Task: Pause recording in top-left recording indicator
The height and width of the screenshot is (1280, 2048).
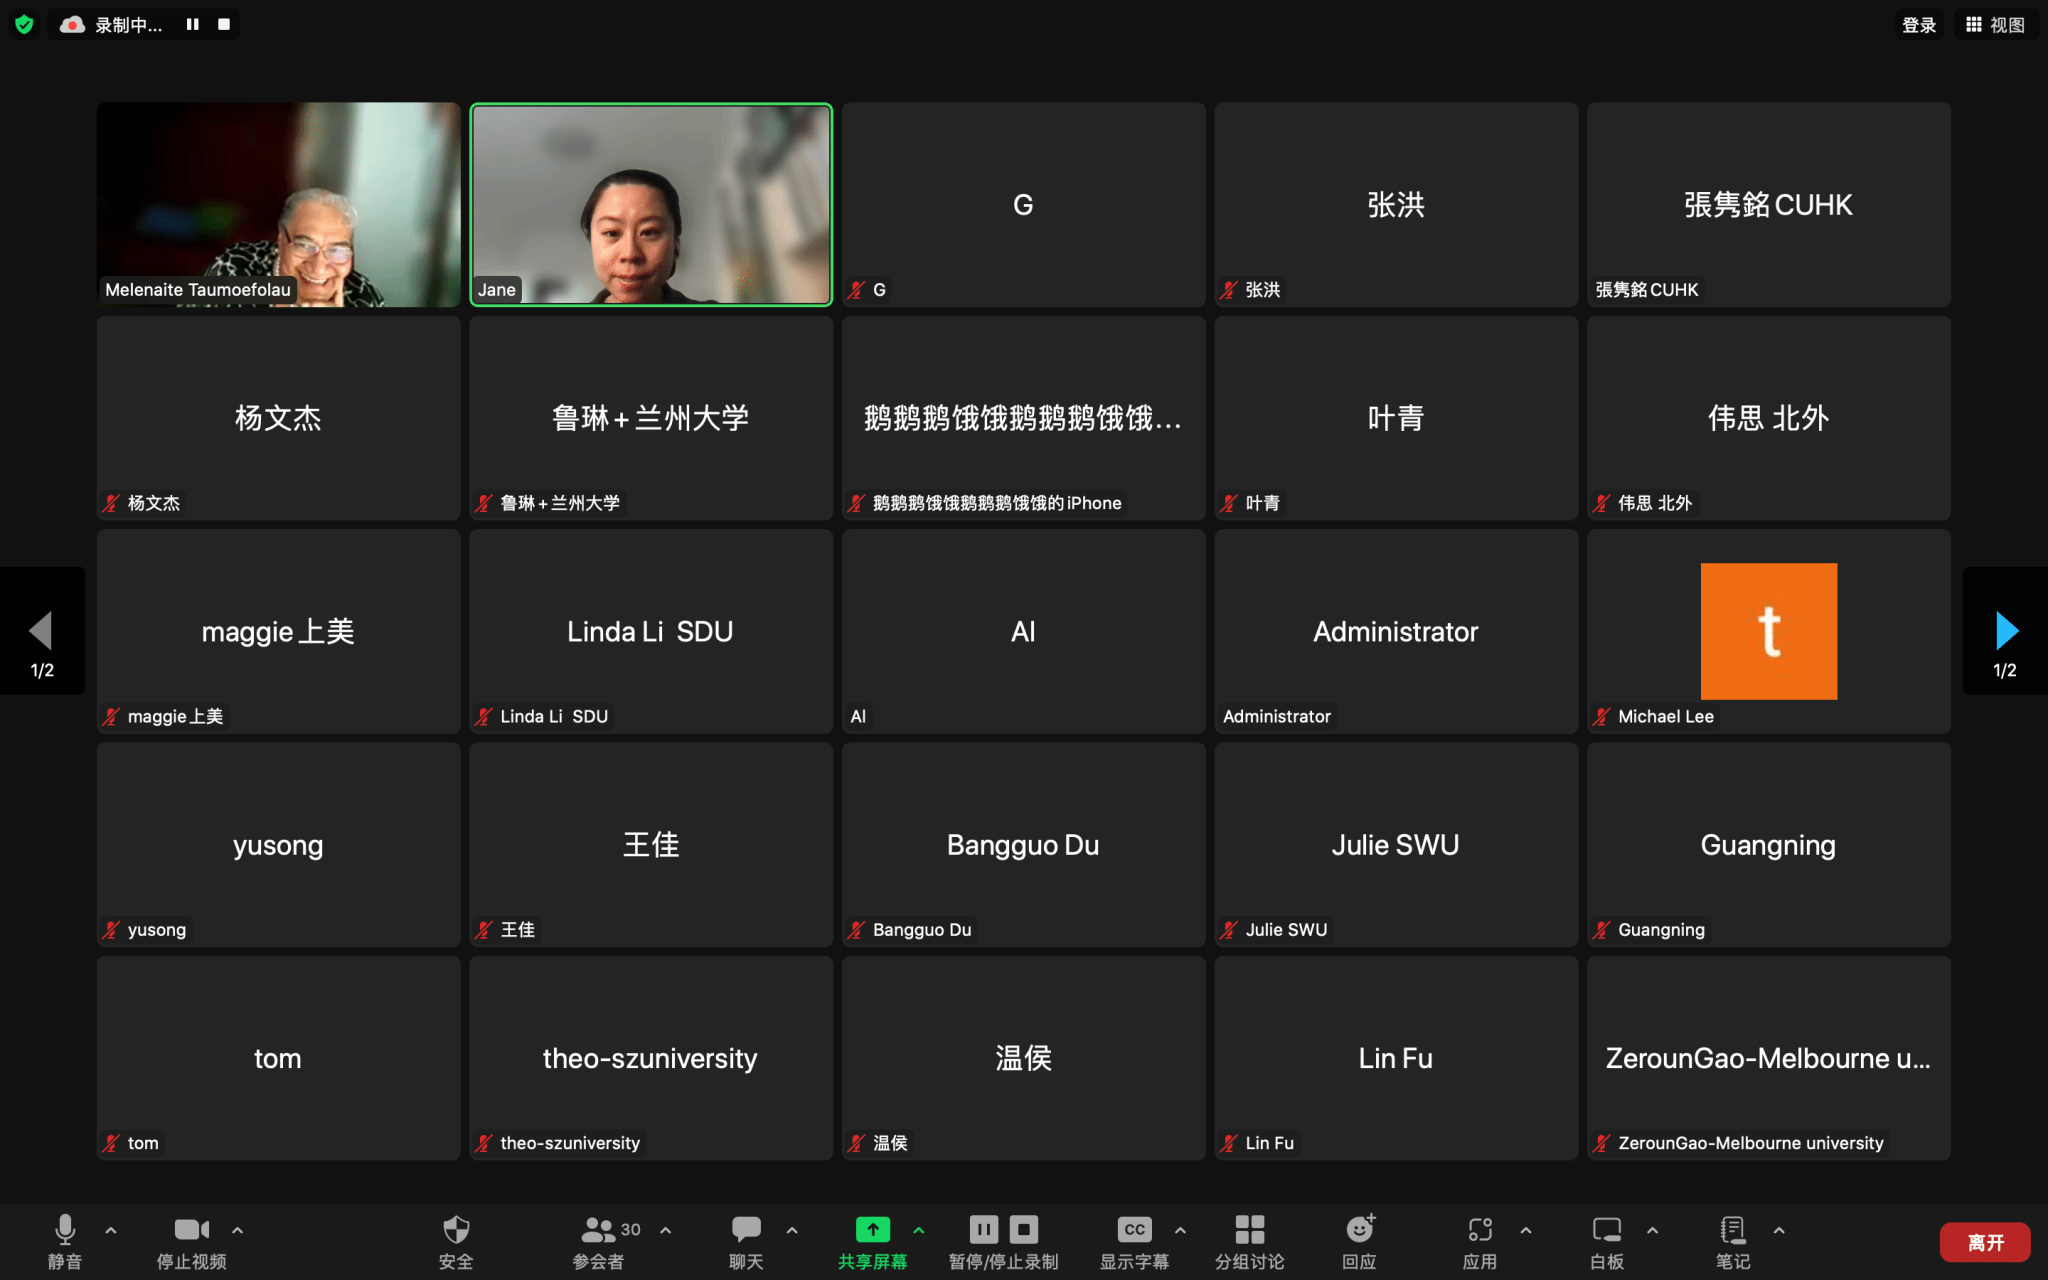Action: pyautogui.click(x=192, y=24)
